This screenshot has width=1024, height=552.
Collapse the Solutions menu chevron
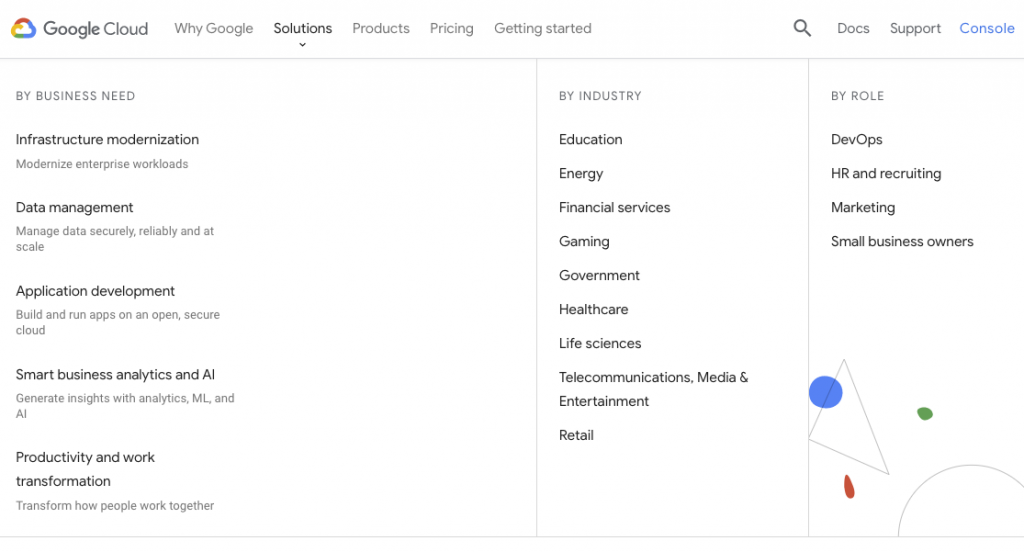tap(302, 45)
